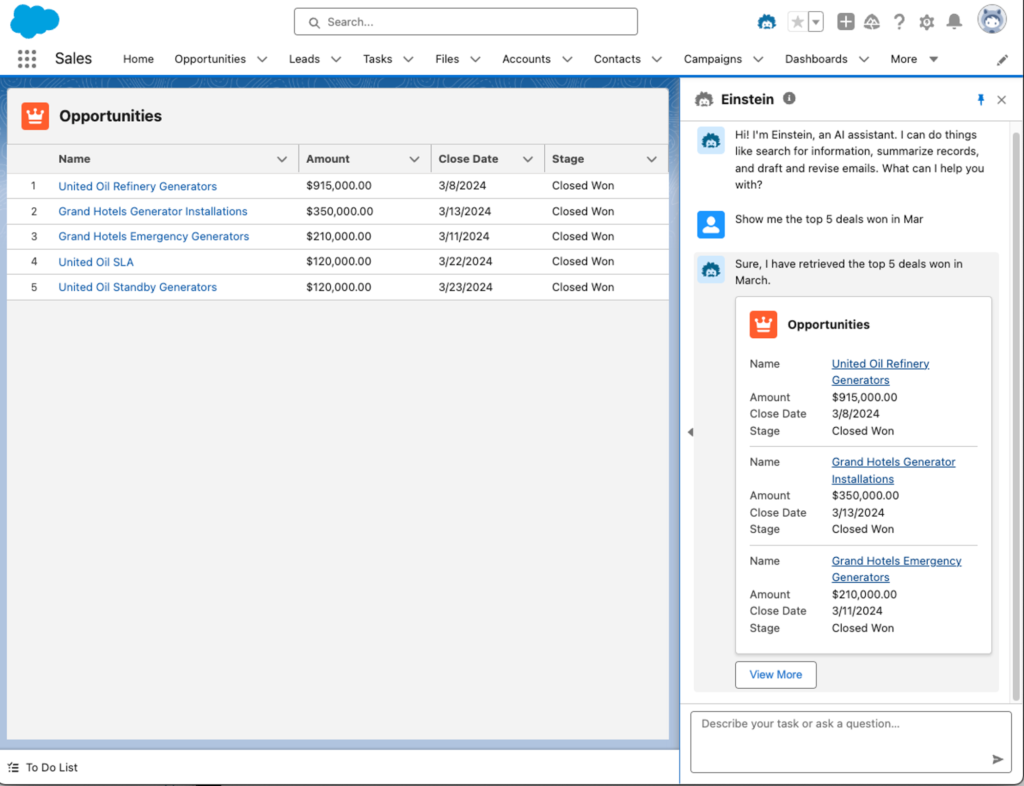Open the Accounts tab

click(x=526, y=59)
